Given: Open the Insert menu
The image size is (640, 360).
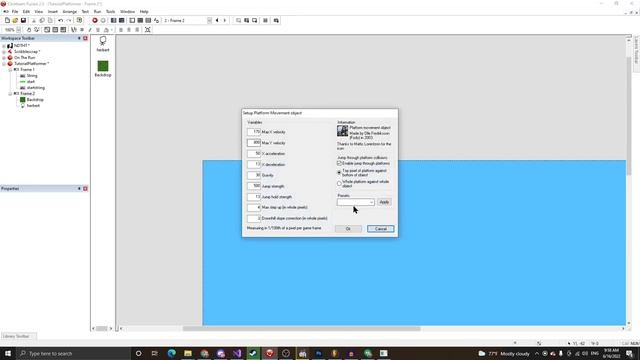Looking at the screenshot, I should coord(53,12).
